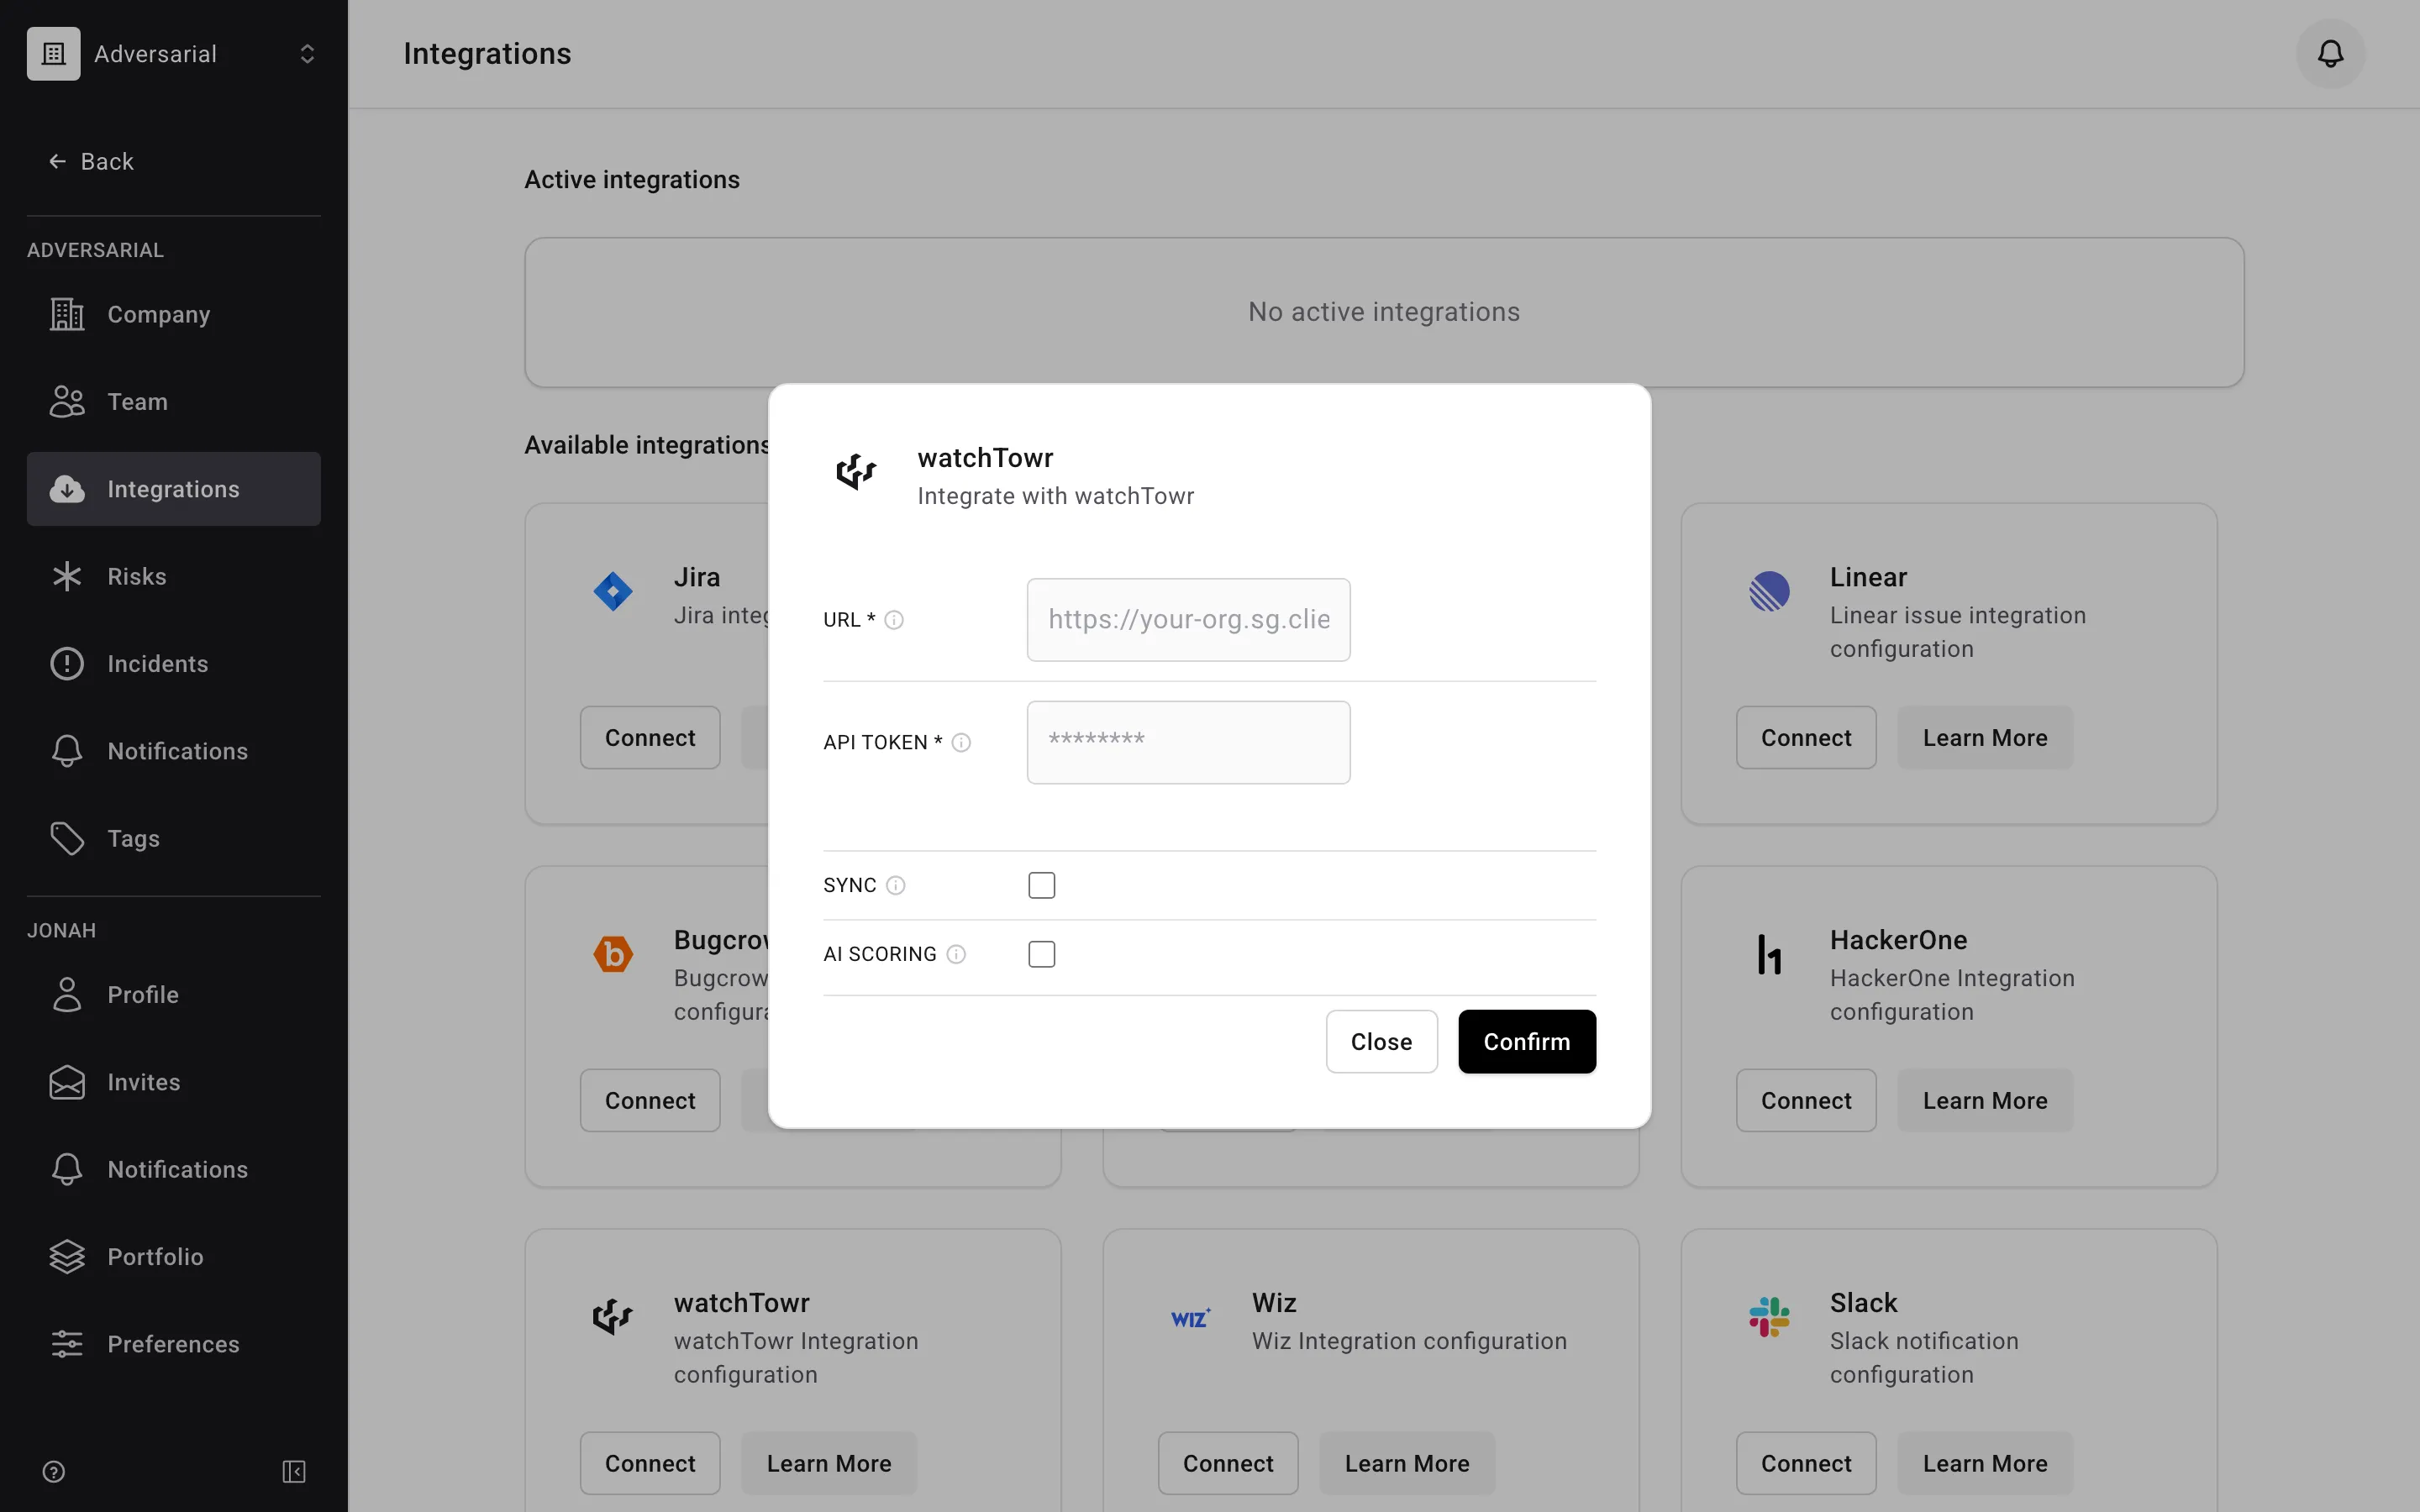Show the URL field info tooltip icon
The height and width of the screenshot is (1512, 2420).
point(894,620)
